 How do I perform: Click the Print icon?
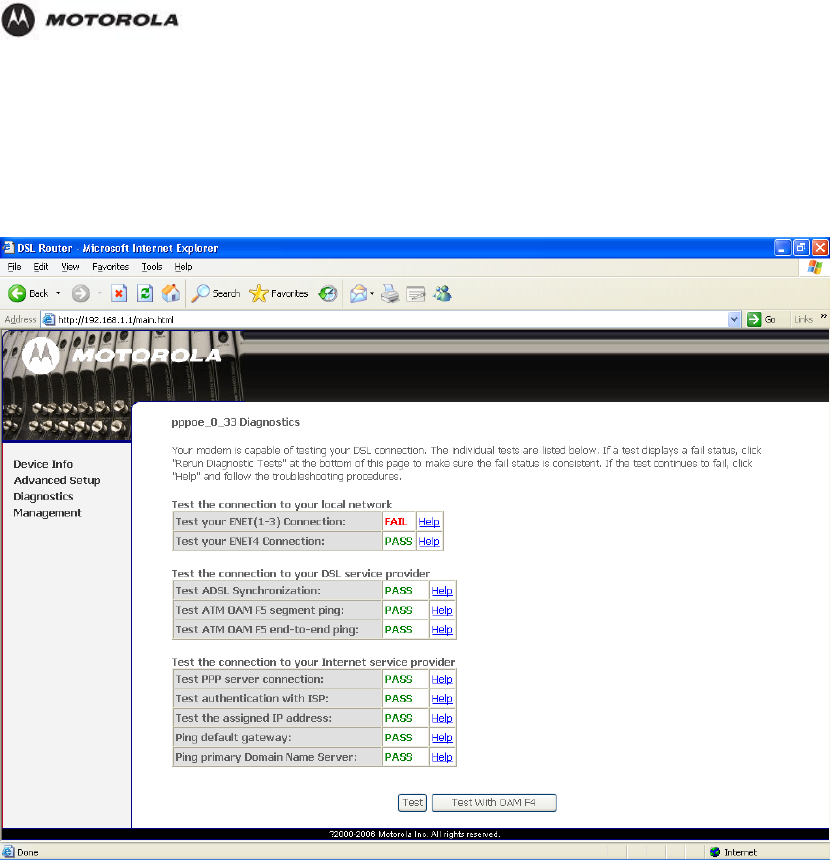point(390,293)
